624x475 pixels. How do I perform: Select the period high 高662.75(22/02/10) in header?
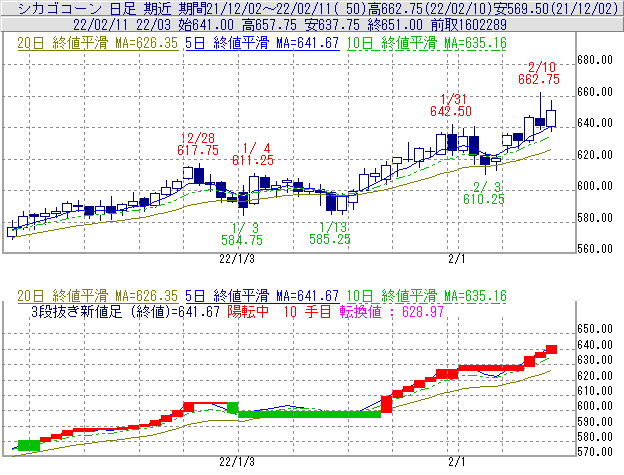(429, 9)
